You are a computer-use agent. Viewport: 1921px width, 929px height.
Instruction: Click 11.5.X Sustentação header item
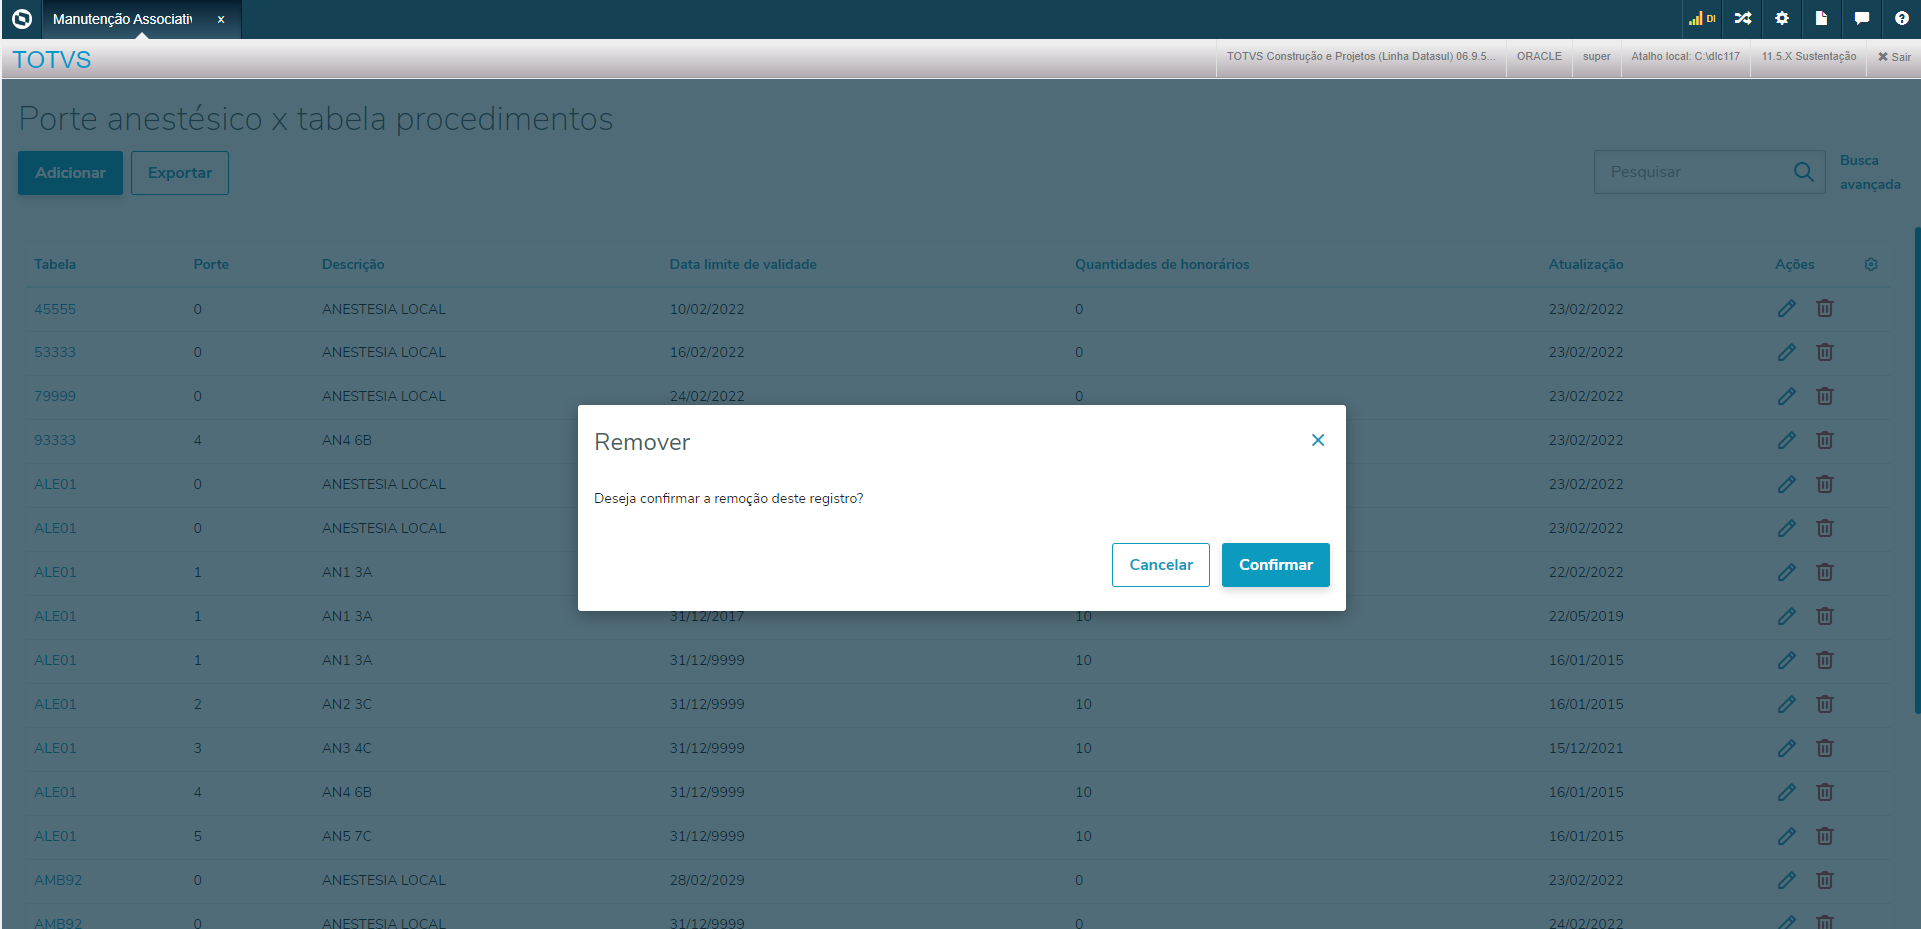click(x=1808, y=56)
